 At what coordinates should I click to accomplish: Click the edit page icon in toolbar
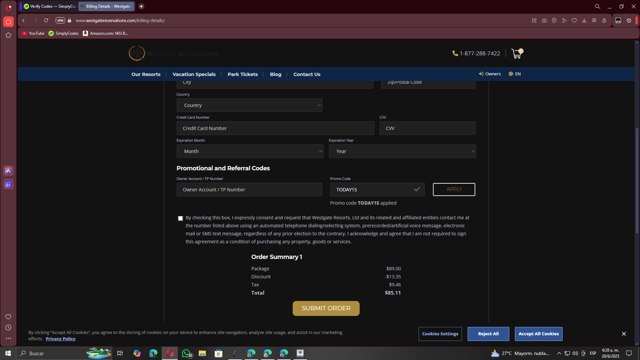click(x=534, y=20)
